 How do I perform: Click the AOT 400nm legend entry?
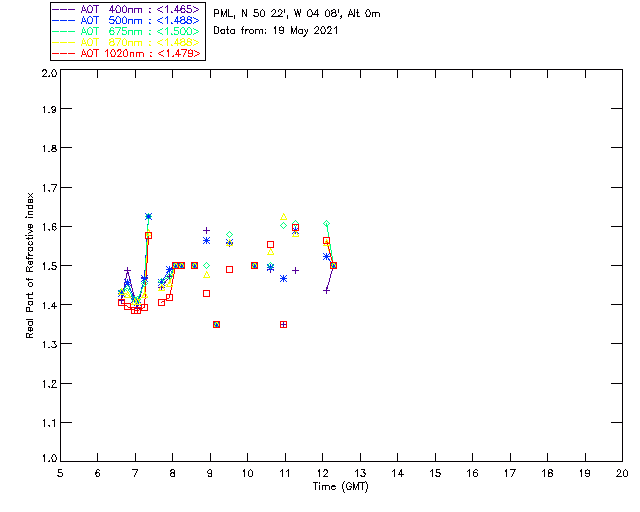click(127, 9)
